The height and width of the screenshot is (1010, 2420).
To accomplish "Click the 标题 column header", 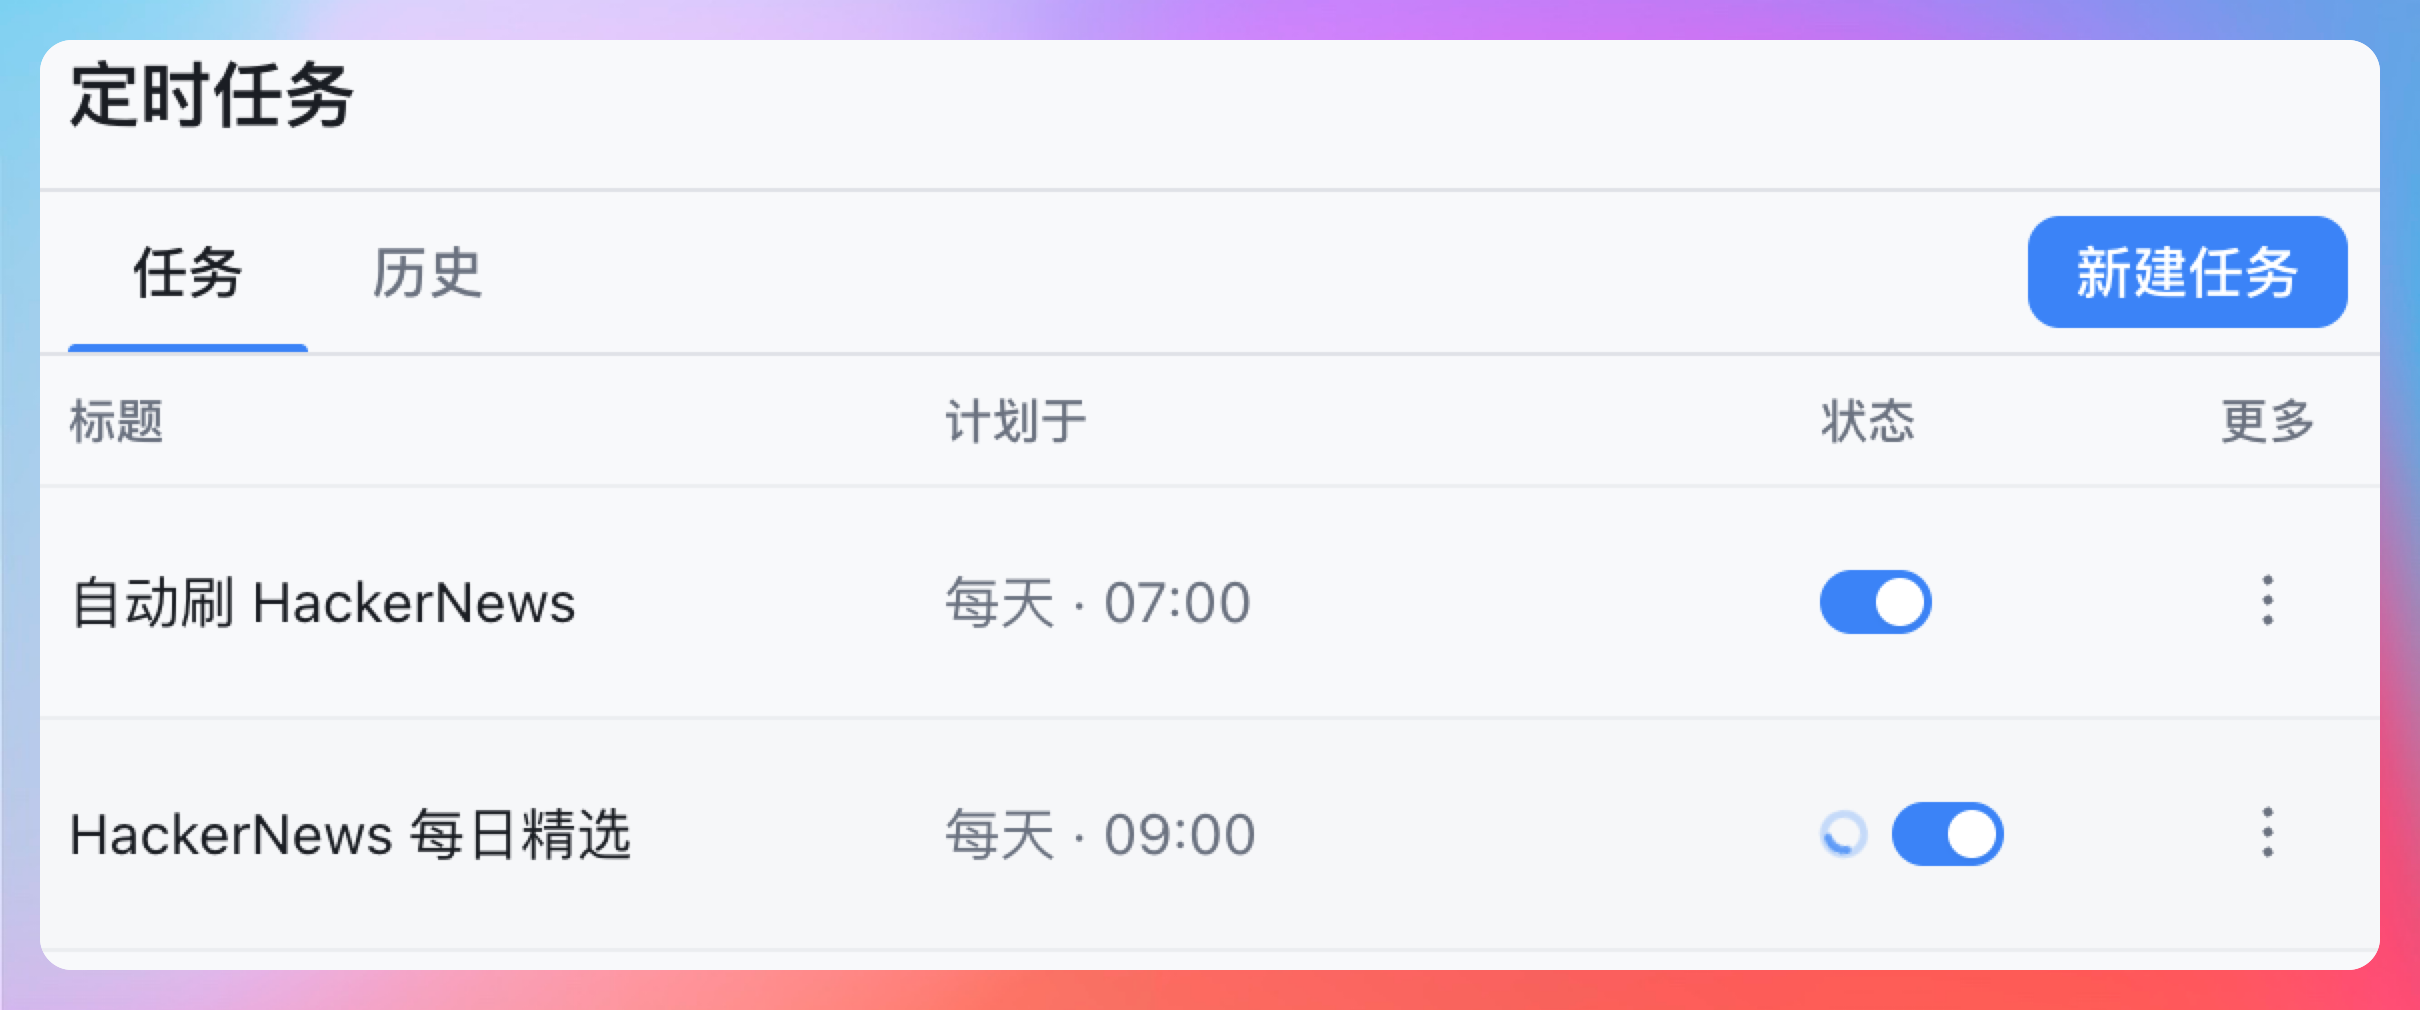I will coord(116,421).
